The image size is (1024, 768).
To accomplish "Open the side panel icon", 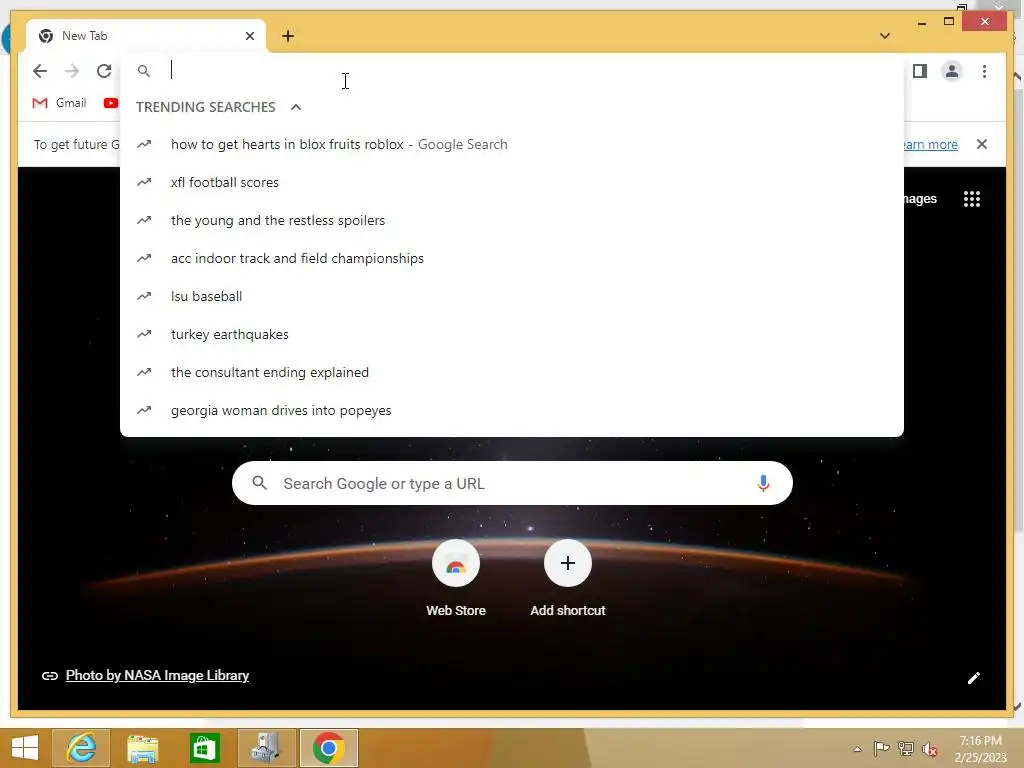I will coord(920,71).
